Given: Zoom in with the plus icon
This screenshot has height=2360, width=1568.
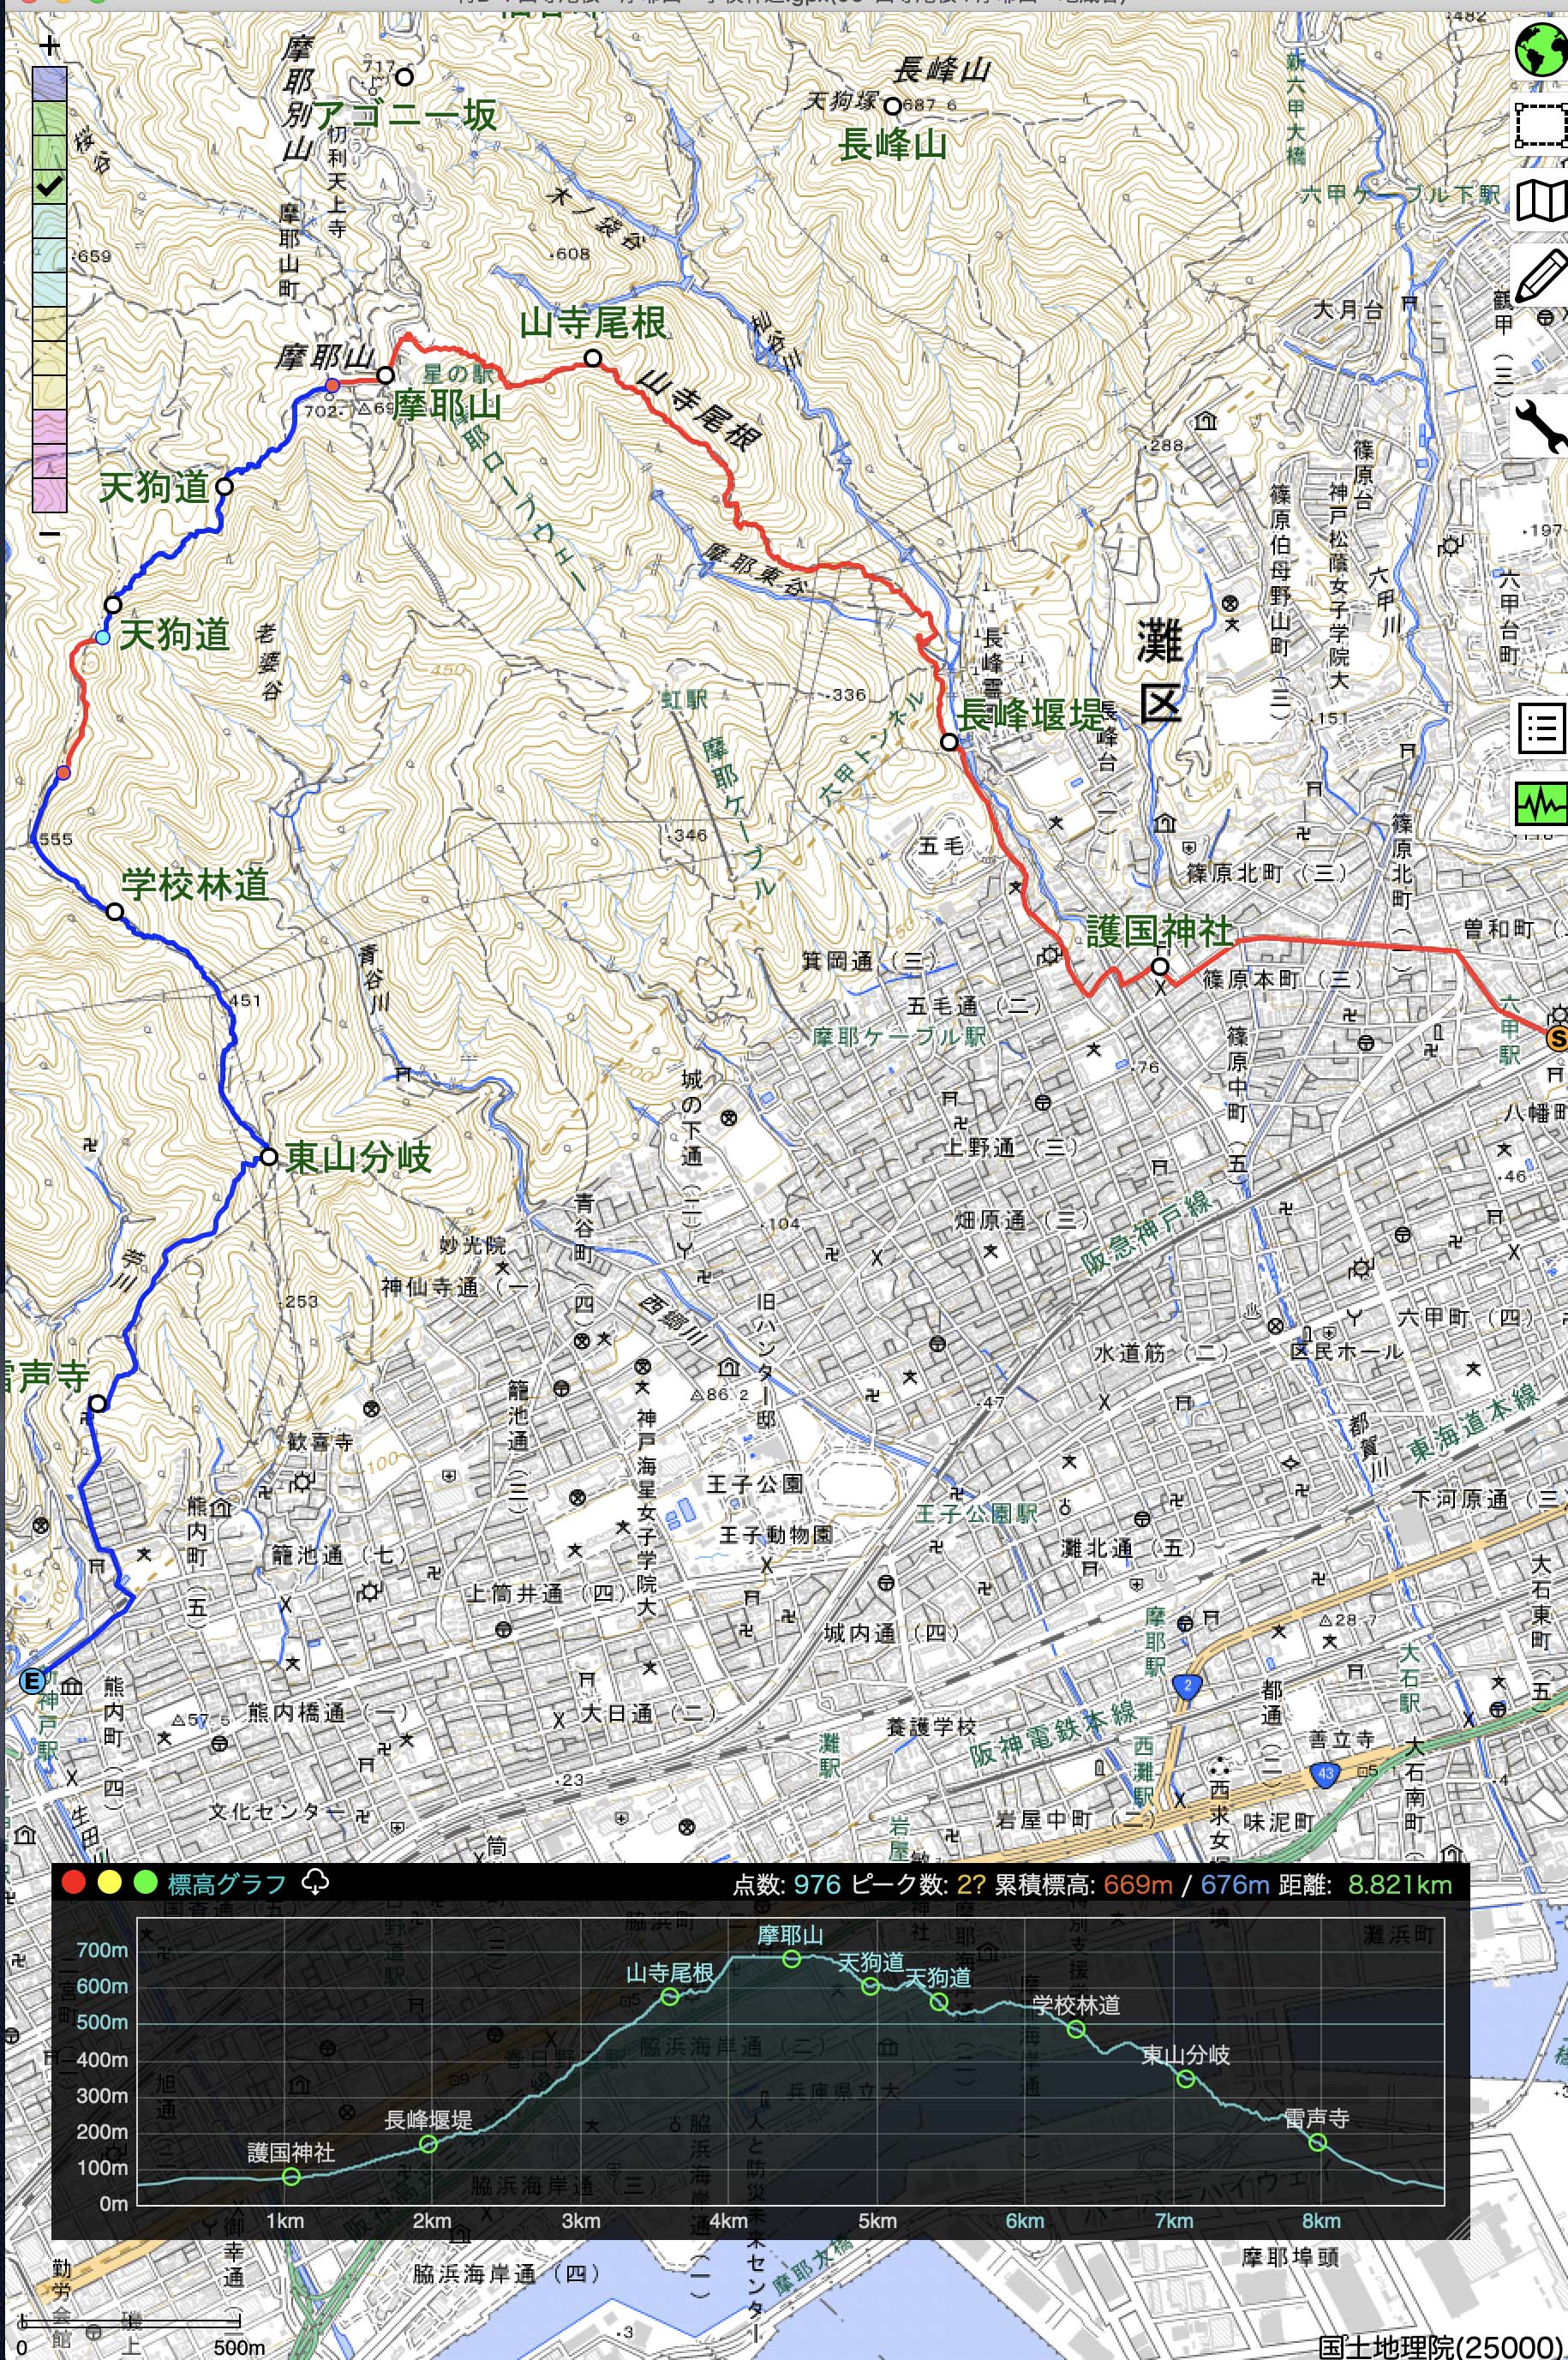Looking at the screenshot, I should point(50,45).
